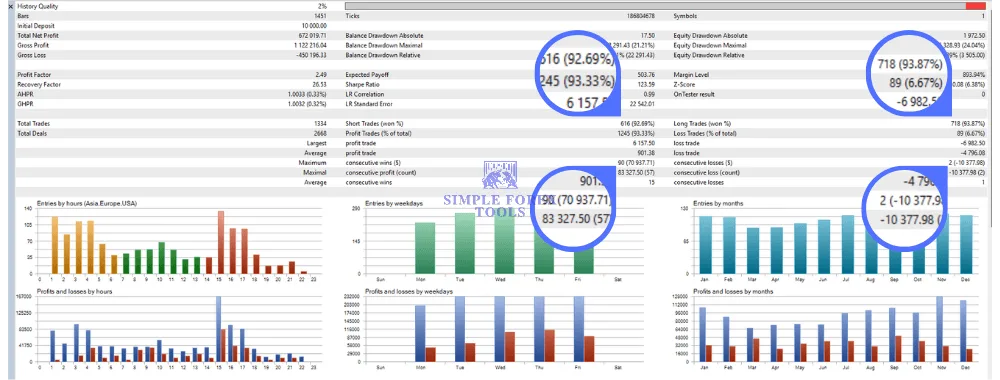Select the Profit Factor value 2.49

pyautogui.click(x=321, y=75)
